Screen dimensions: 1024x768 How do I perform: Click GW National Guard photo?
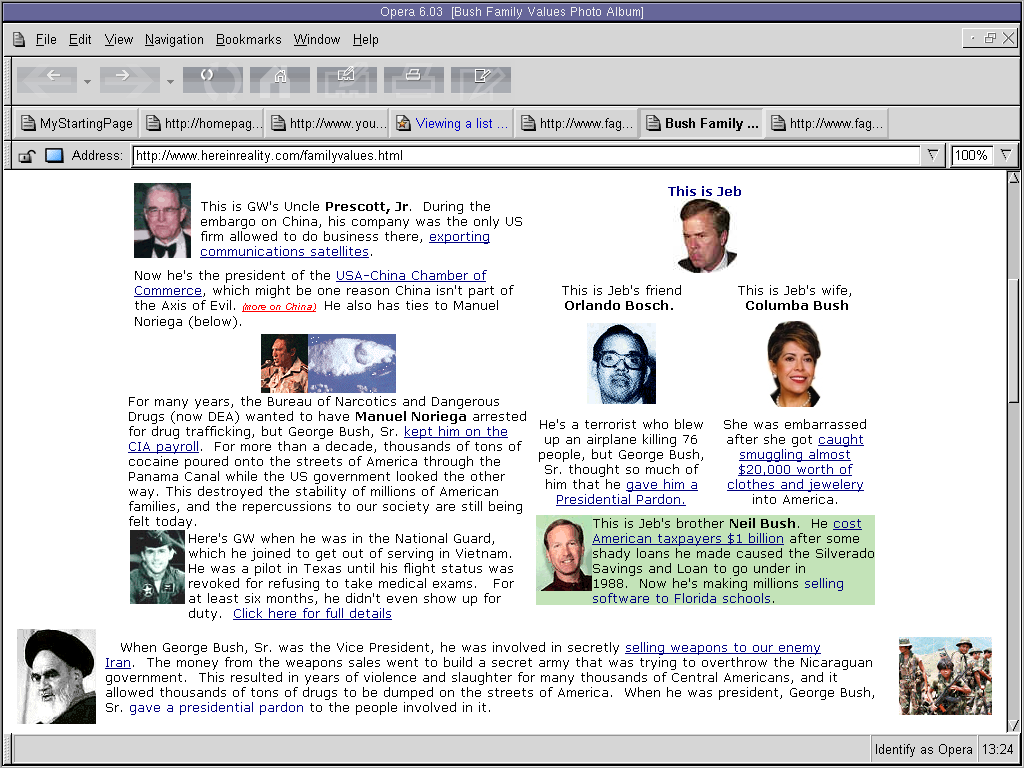tap(157, 567)
